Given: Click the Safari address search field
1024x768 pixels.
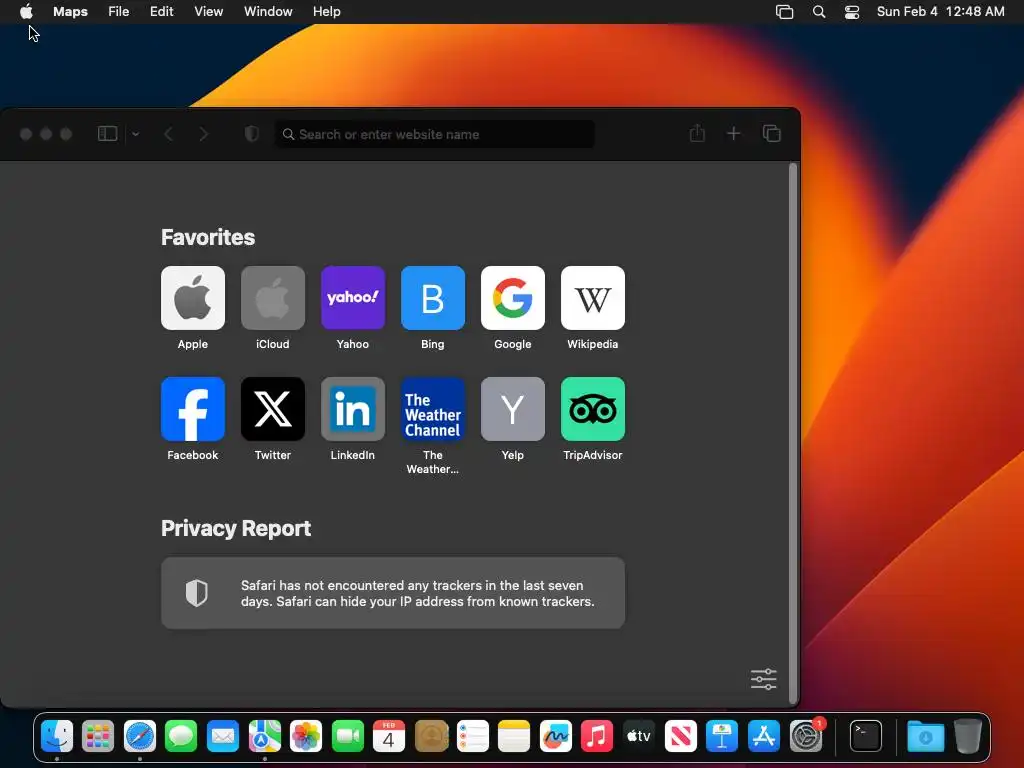Looking at the screenshot, I should [435, 134].
